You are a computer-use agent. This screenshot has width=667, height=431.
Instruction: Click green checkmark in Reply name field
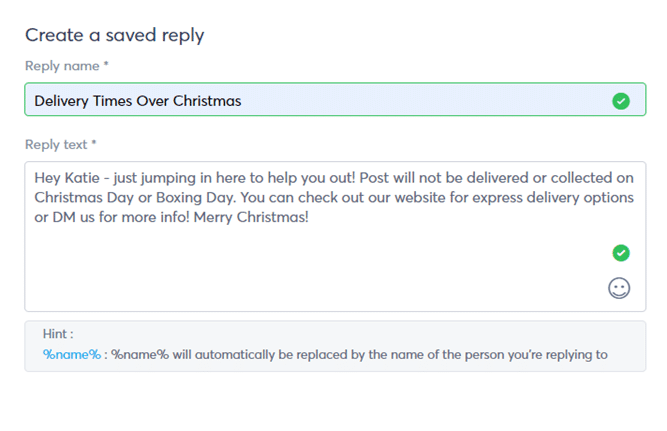621,101
